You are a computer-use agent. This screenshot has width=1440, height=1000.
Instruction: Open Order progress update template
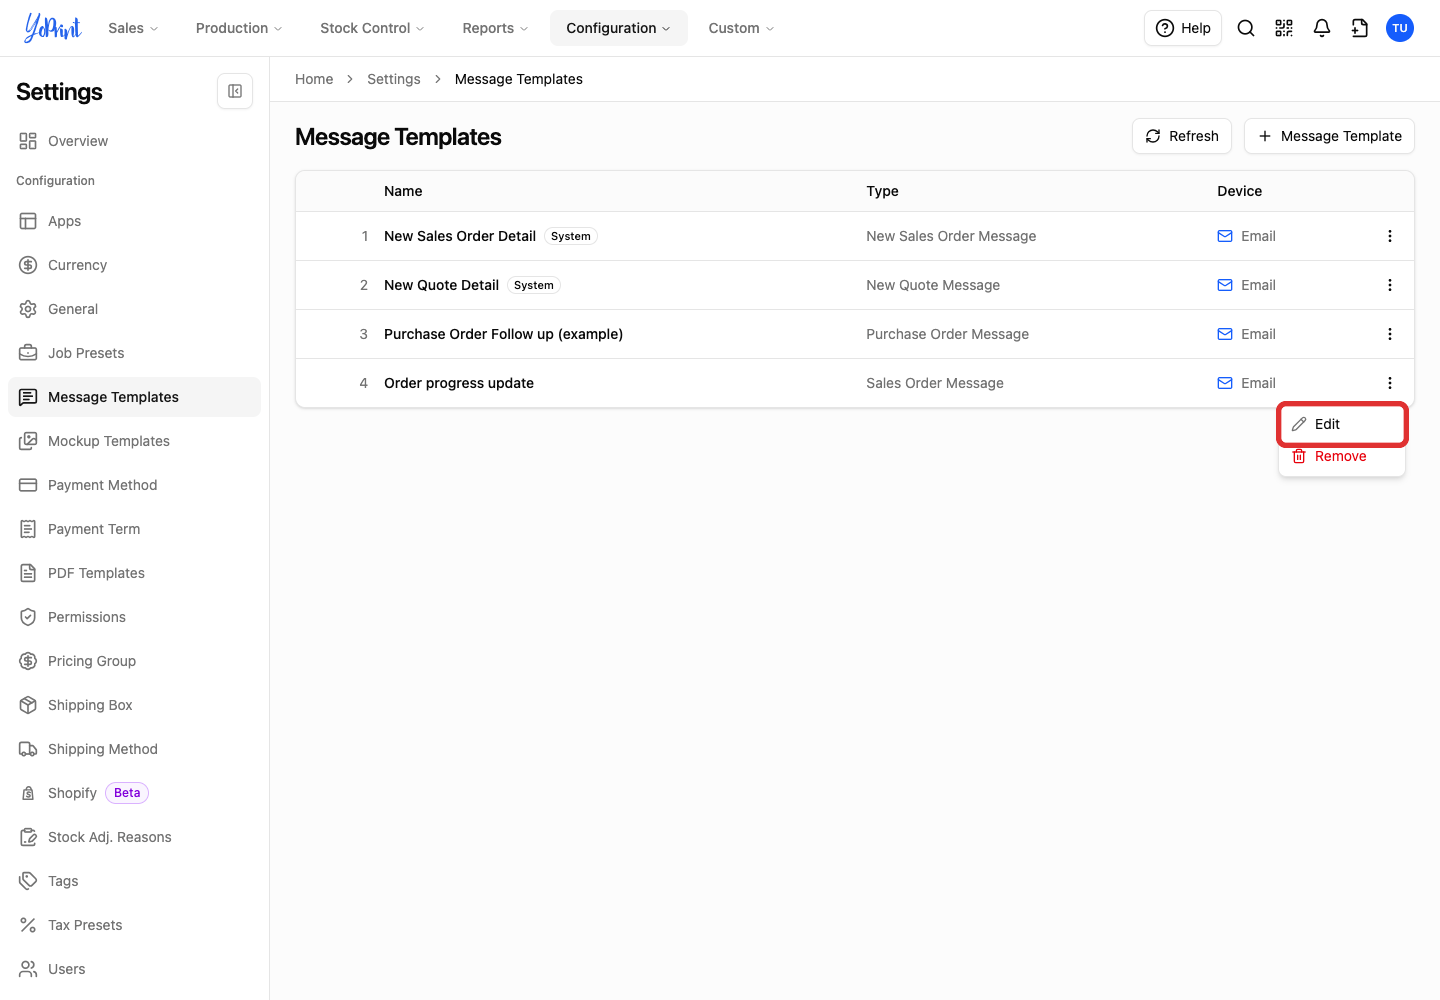459,383
